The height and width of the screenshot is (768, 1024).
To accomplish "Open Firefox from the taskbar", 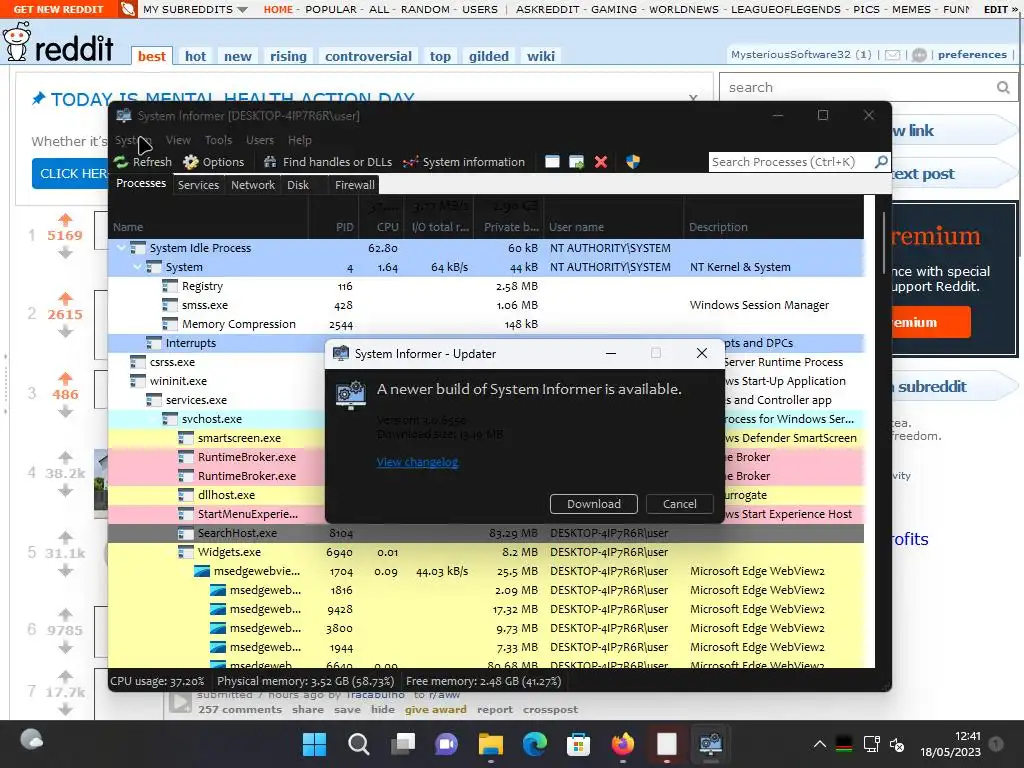I will [622, 744].
